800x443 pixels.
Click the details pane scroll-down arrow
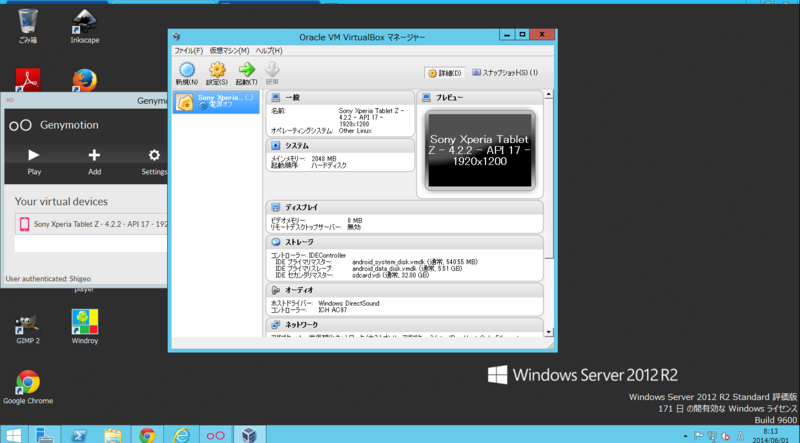click(549, 332)
